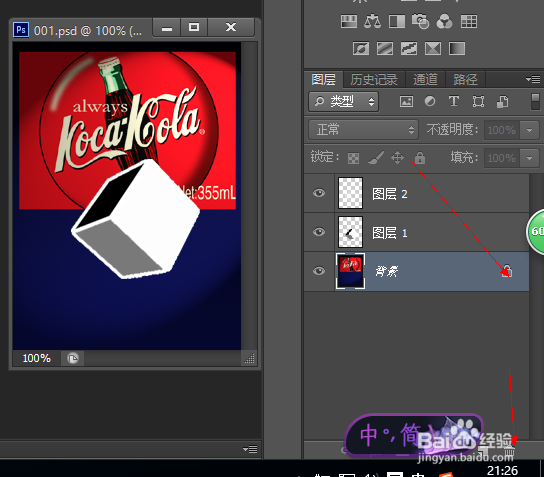Select the 图层 2 layer name
The width and height of the screenshot is (544, 477).
(390, 194)
